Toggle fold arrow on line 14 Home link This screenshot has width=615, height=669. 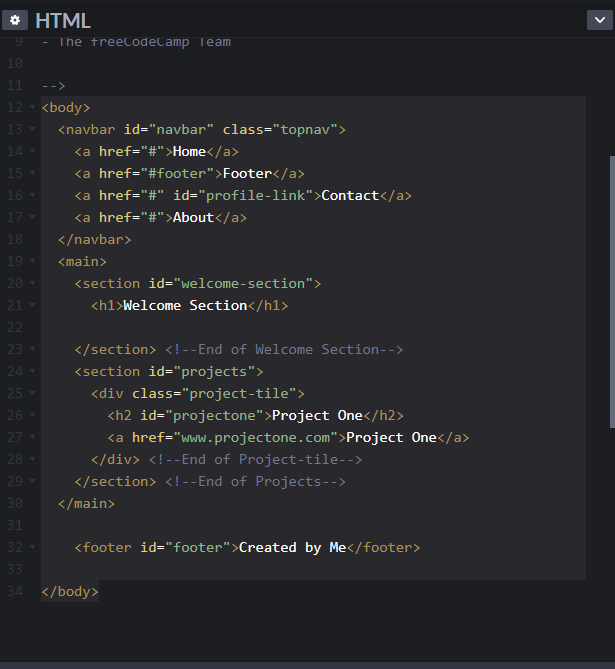32,151
